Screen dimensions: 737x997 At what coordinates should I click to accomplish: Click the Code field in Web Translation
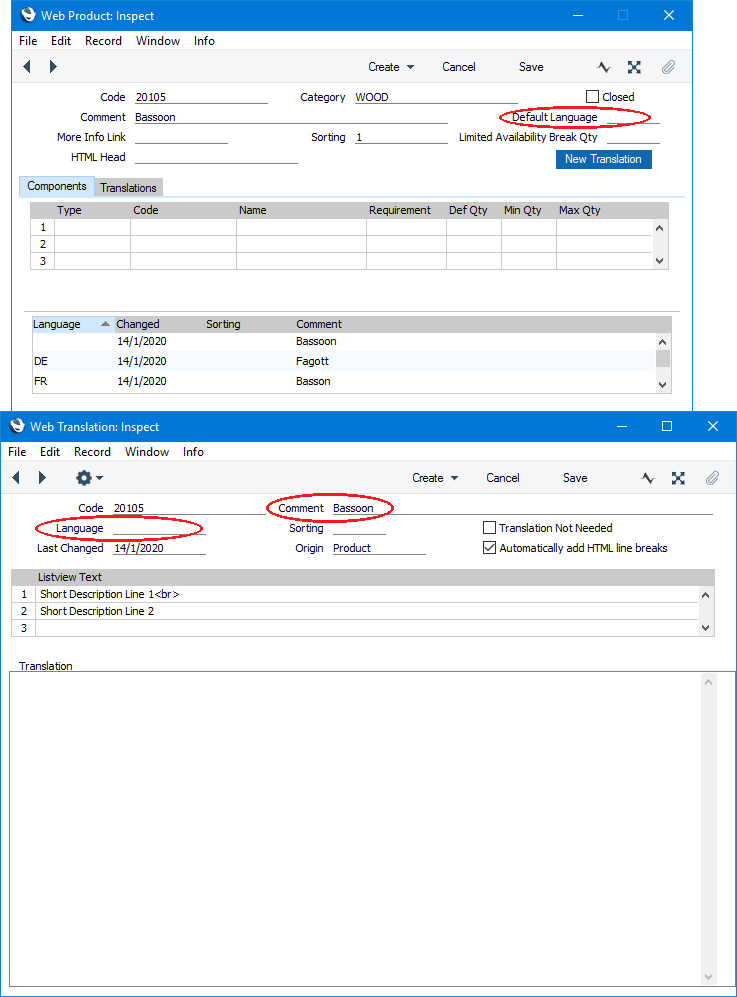tap(189, 508)
